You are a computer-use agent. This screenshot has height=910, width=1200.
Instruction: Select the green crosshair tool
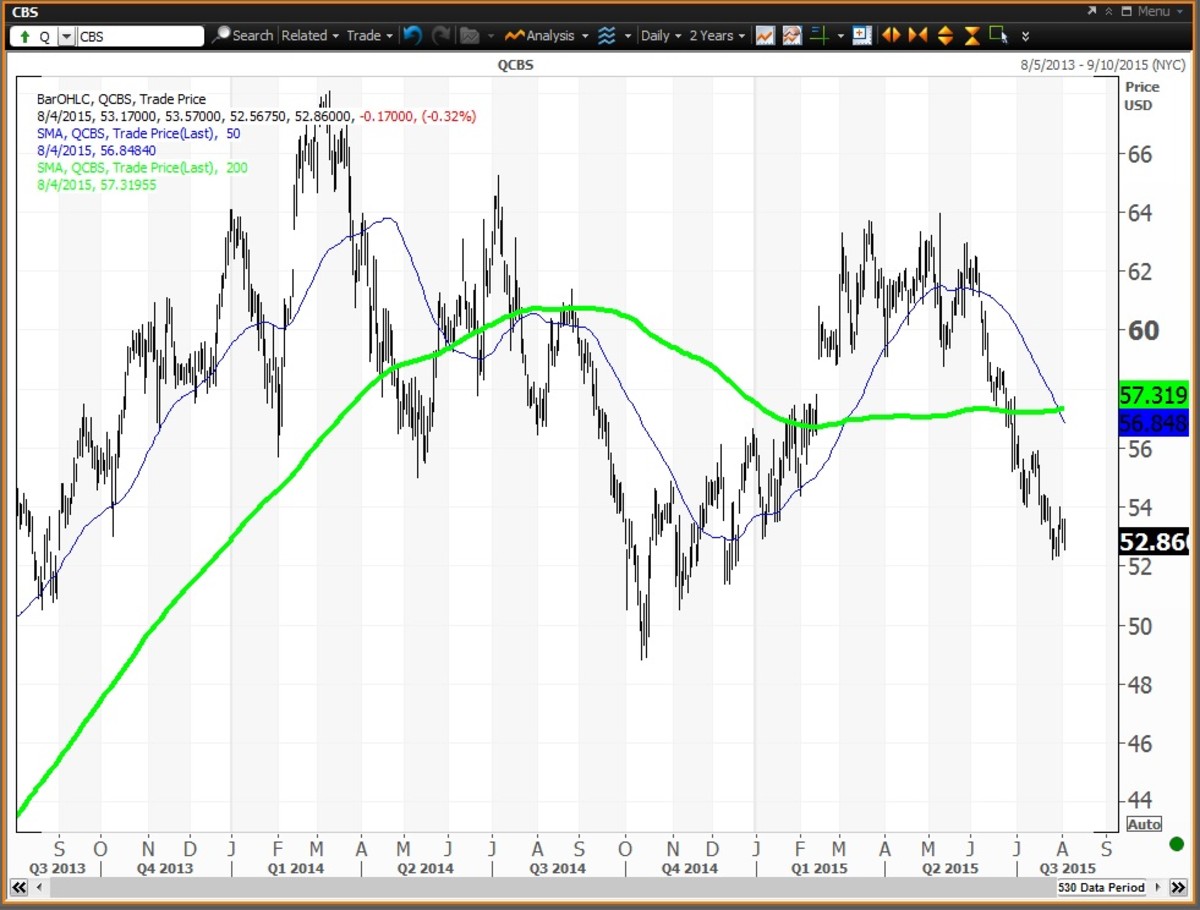[x=819, y=35]
